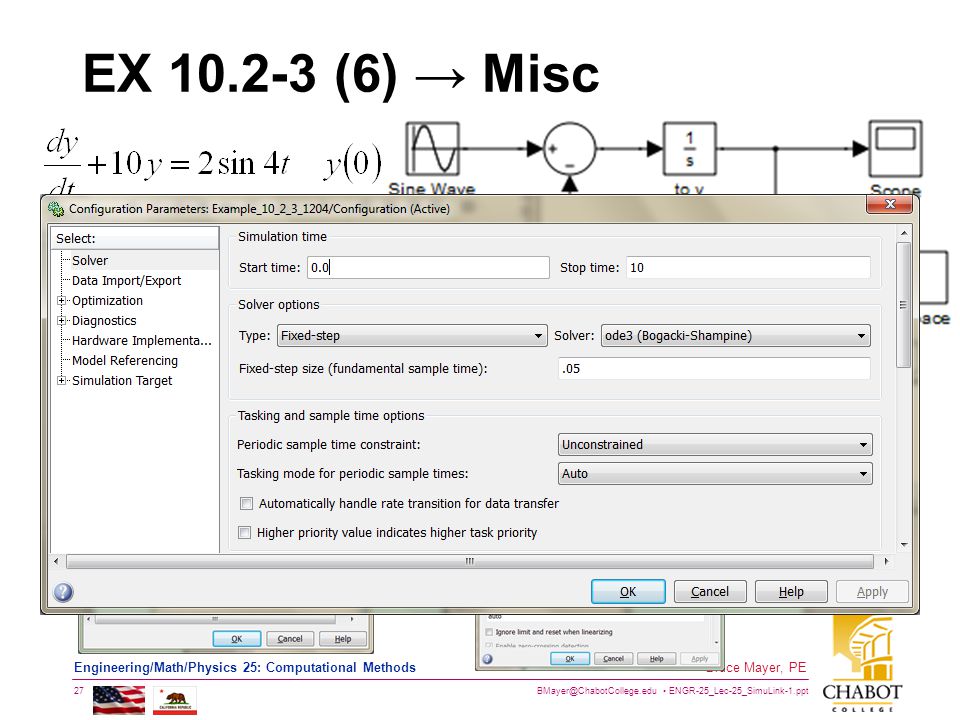The width and height of the screenshot is (960, 720).
Task: Click the BMayer@ChabotCollege.edu text
Action: (596, 691)
